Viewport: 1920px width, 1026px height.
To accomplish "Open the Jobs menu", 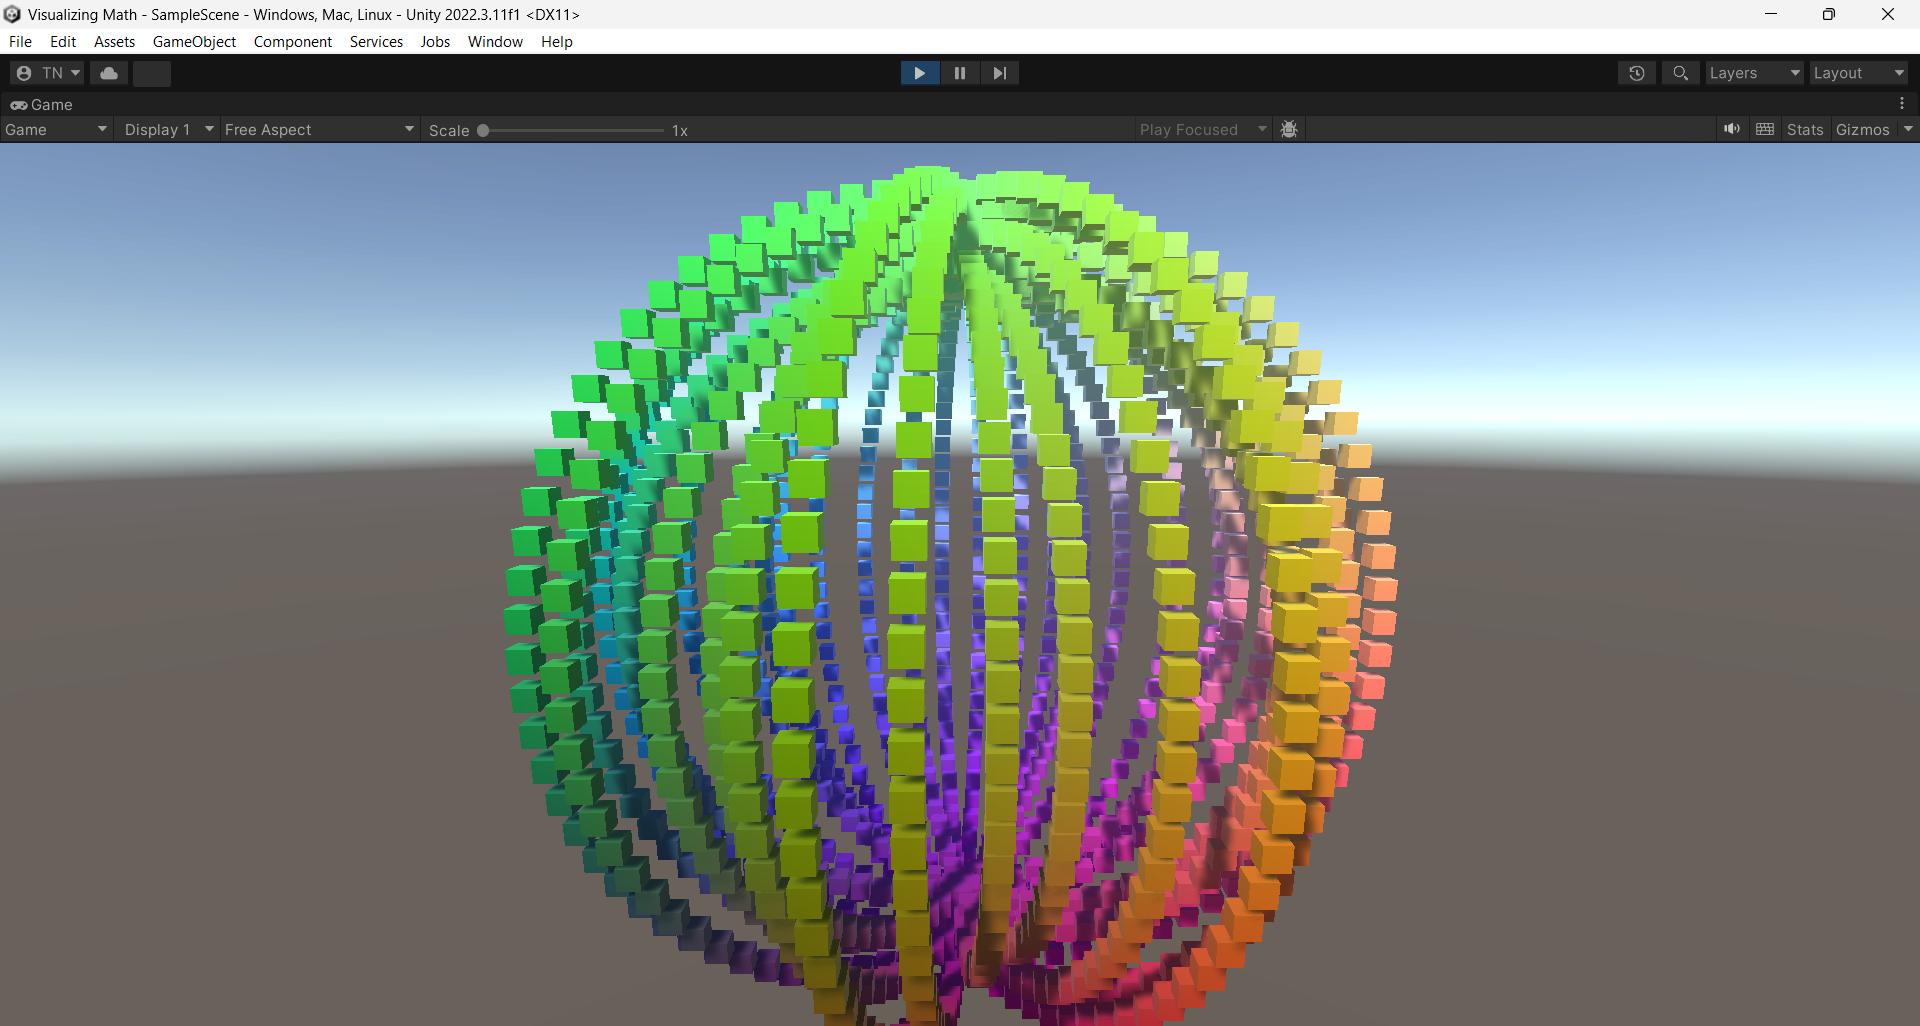I will (x=435, y=42).
